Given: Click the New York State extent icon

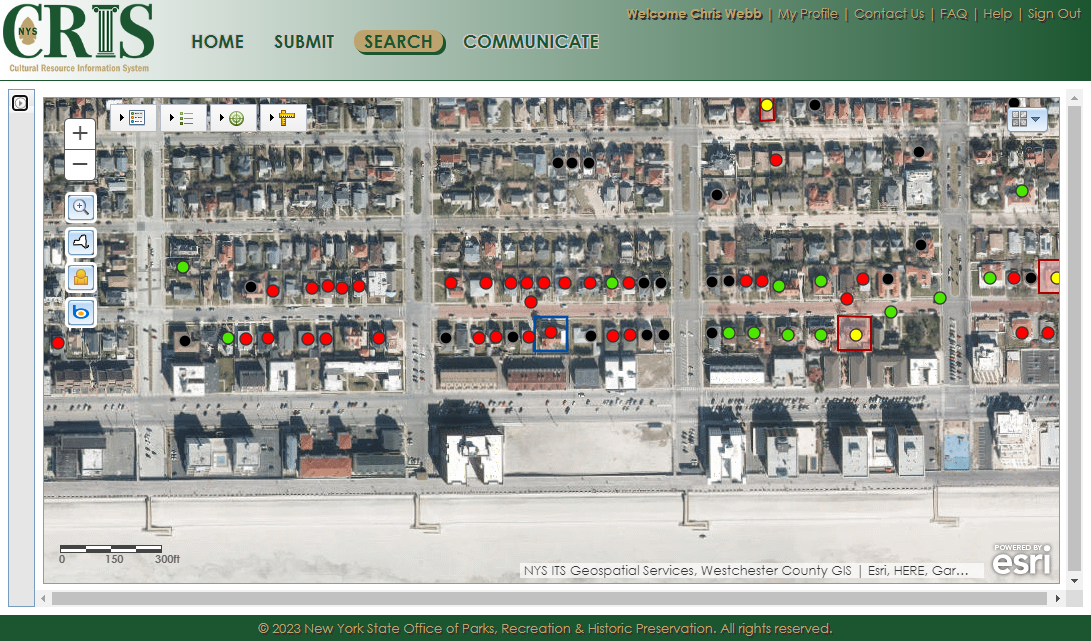Looking at the screenshot, I should 80,242.
